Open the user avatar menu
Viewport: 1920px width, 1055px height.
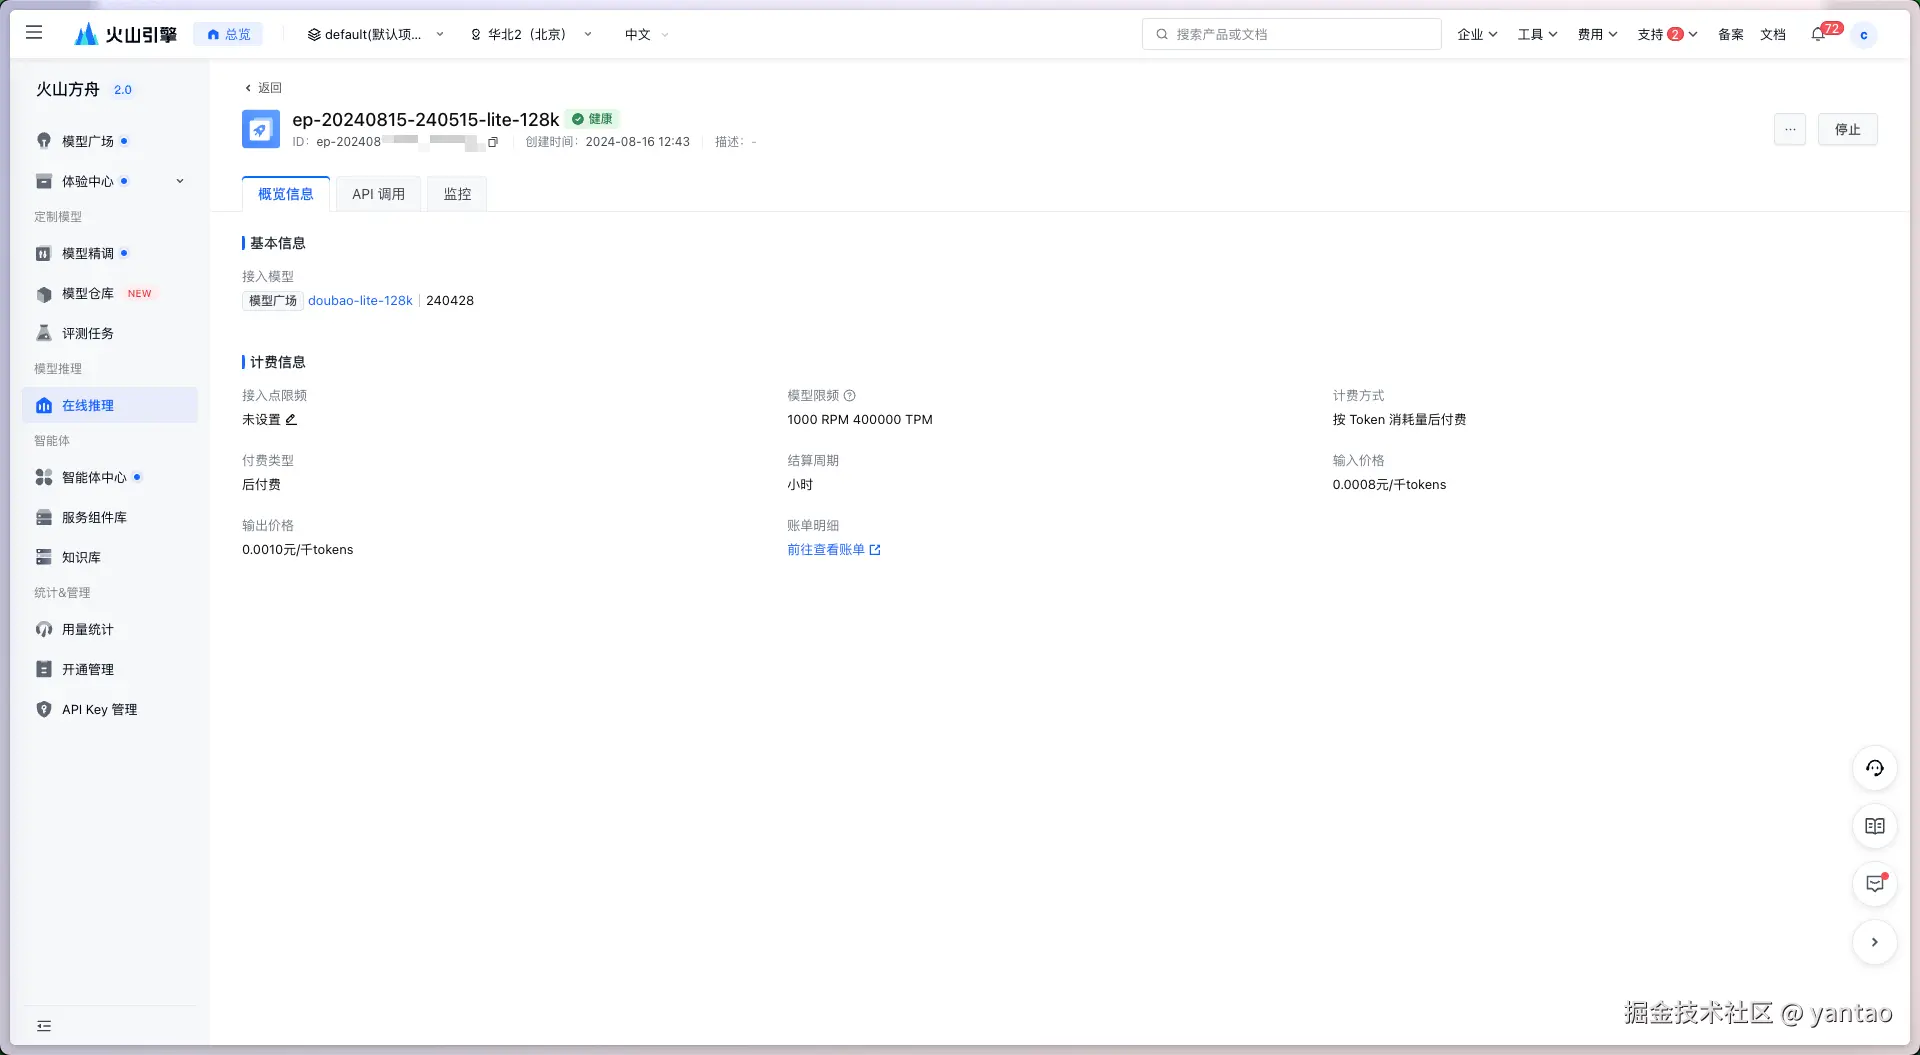[x=1863, y=34]
